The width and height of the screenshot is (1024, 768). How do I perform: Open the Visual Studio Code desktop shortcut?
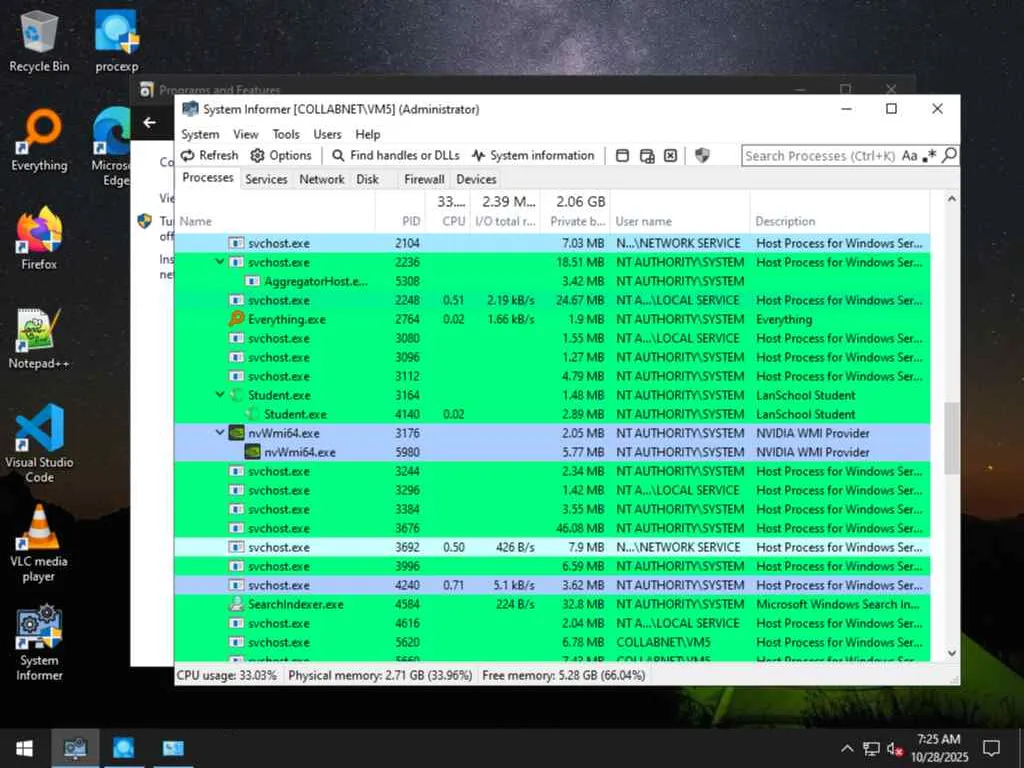(39, 443)
